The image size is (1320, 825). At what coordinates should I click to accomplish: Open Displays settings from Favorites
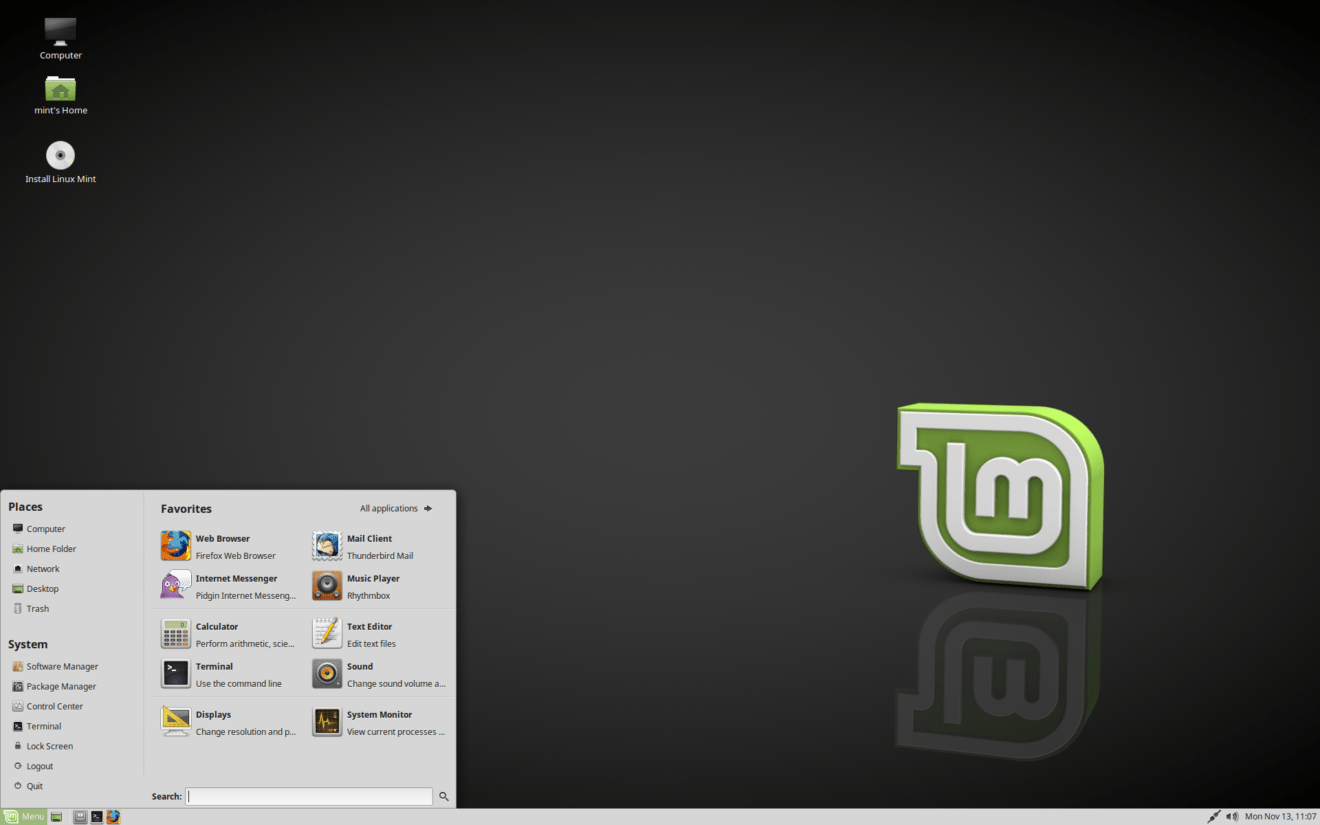pos(213,721)
